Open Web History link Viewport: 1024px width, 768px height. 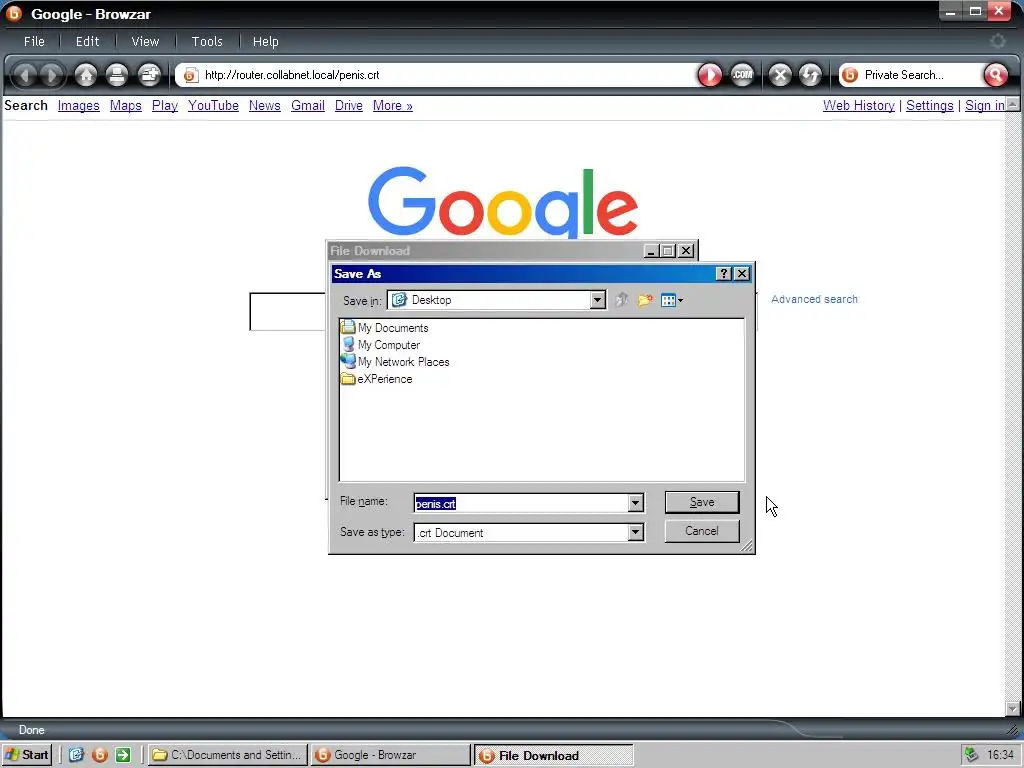click(858, 105)
